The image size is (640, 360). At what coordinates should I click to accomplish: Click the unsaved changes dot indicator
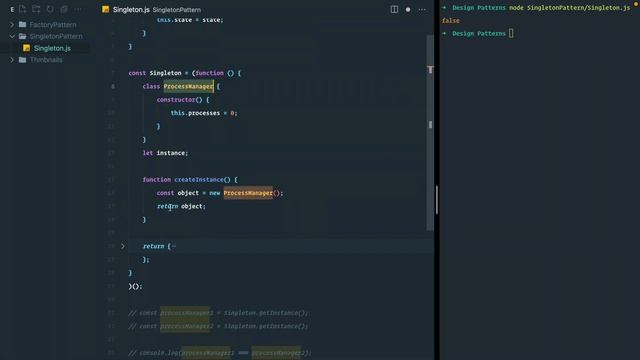[x=408, y=9]
